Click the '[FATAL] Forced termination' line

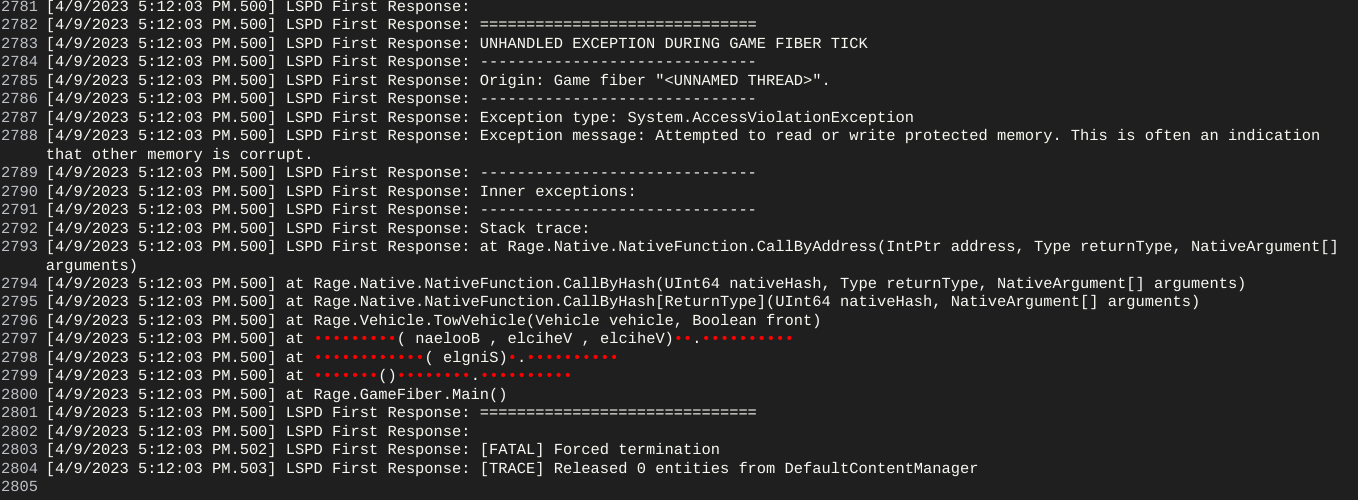pyautogui.click(x=599, y=450)
